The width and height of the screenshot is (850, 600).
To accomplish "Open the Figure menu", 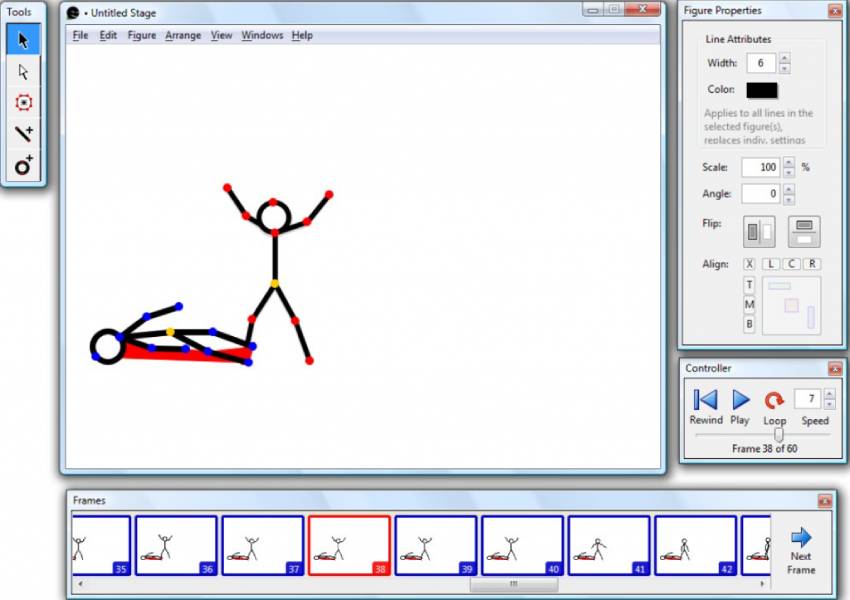I will coord(141,35).
